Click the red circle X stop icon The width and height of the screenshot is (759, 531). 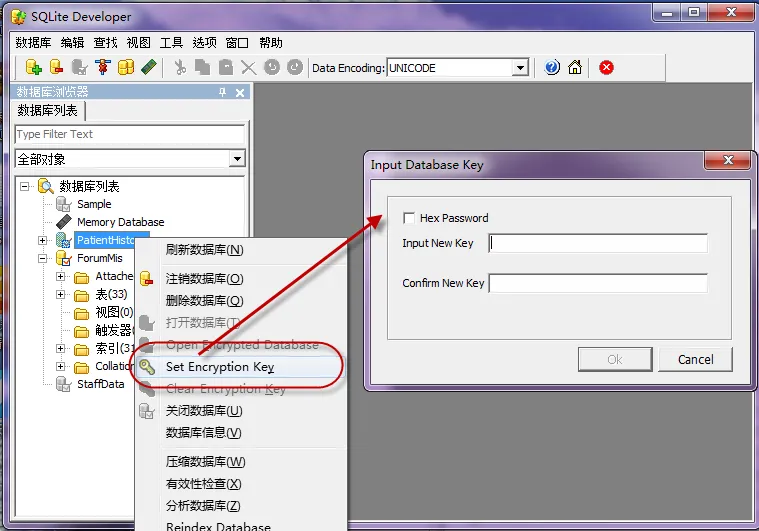tap(606, 67)
